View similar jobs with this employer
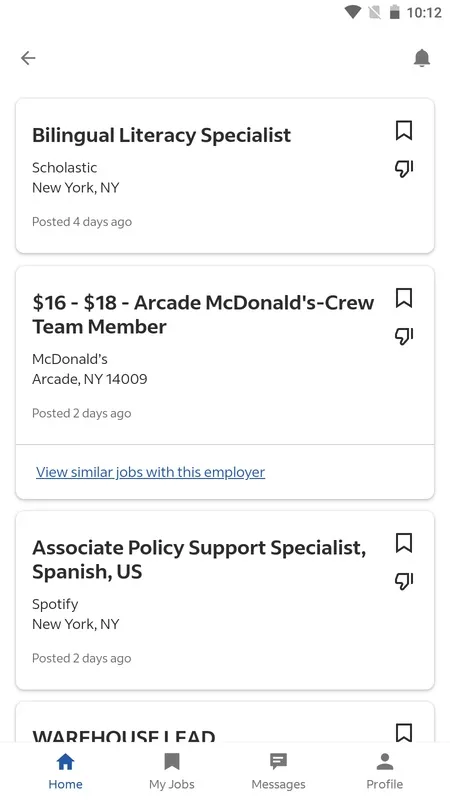This screenshot has height=800, width=450. [151, 472]
